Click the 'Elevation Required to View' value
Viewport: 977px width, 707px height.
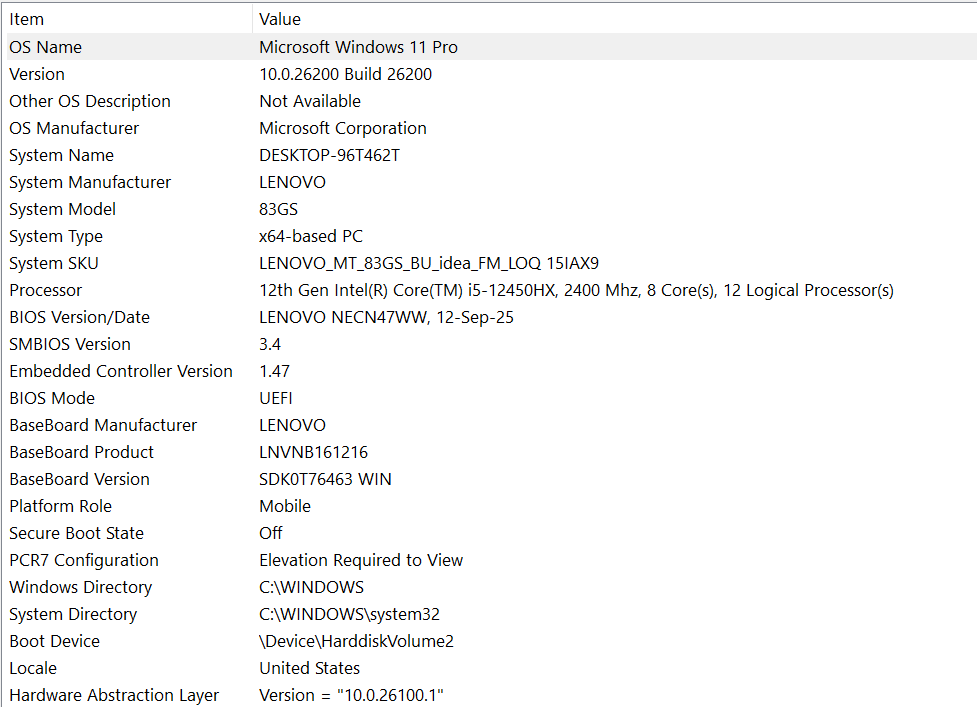click(361, 560)
